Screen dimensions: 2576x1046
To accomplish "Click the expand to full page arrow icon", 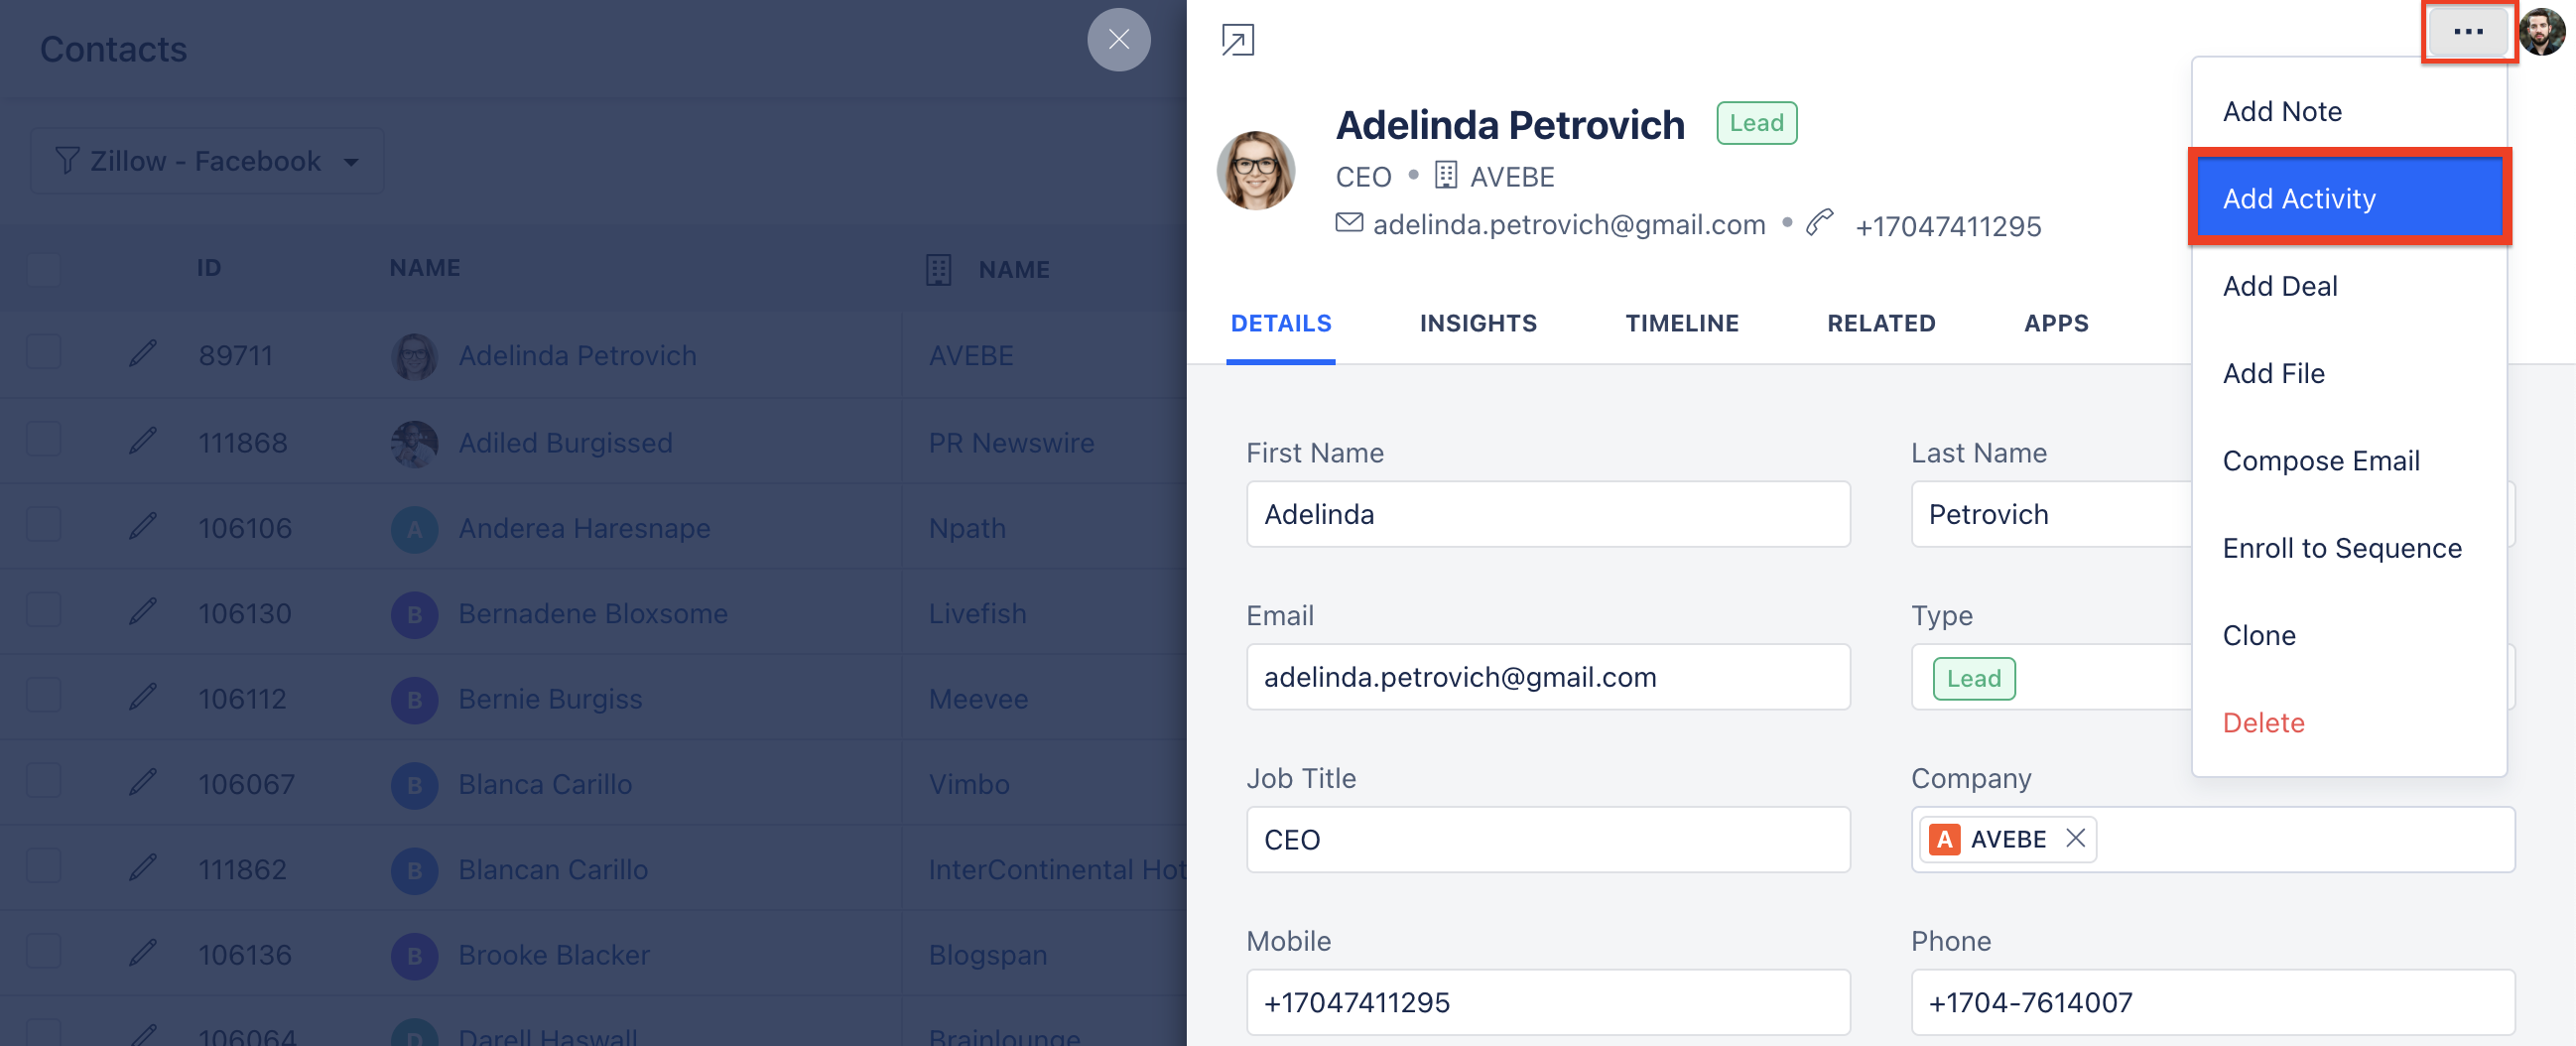I will (1237, 40).
